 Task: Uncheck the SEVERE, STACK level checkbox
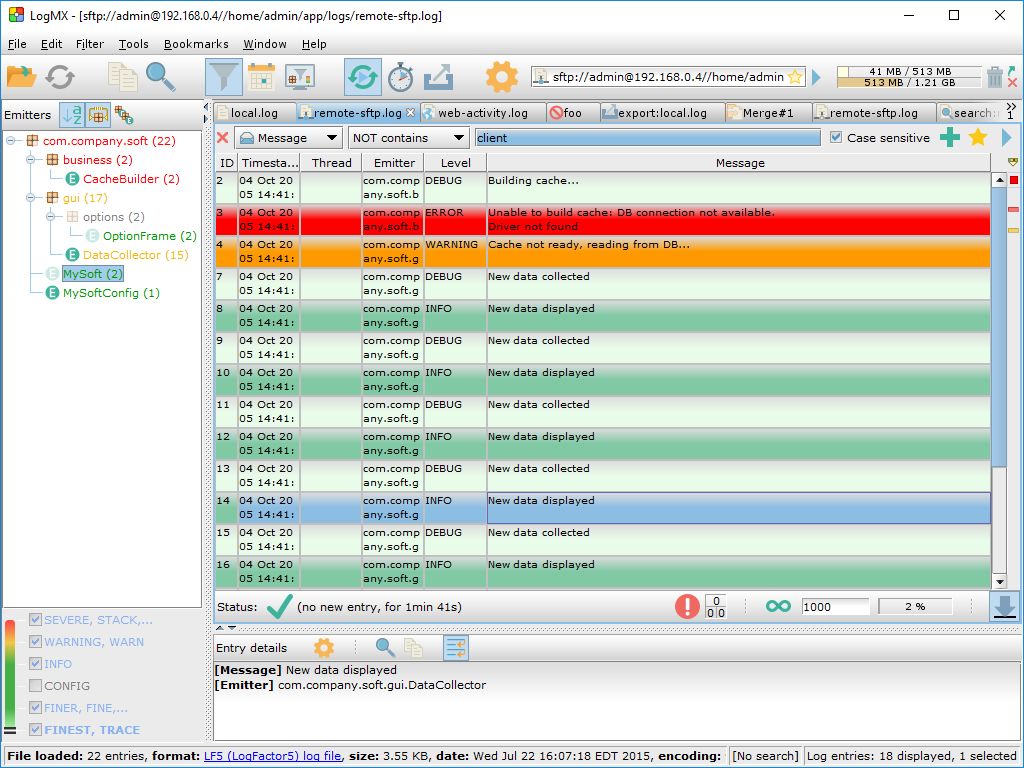36,620
